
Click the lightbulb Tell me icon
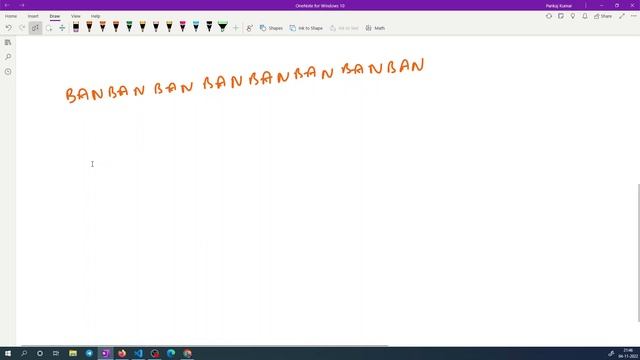[x=573, y=16]
